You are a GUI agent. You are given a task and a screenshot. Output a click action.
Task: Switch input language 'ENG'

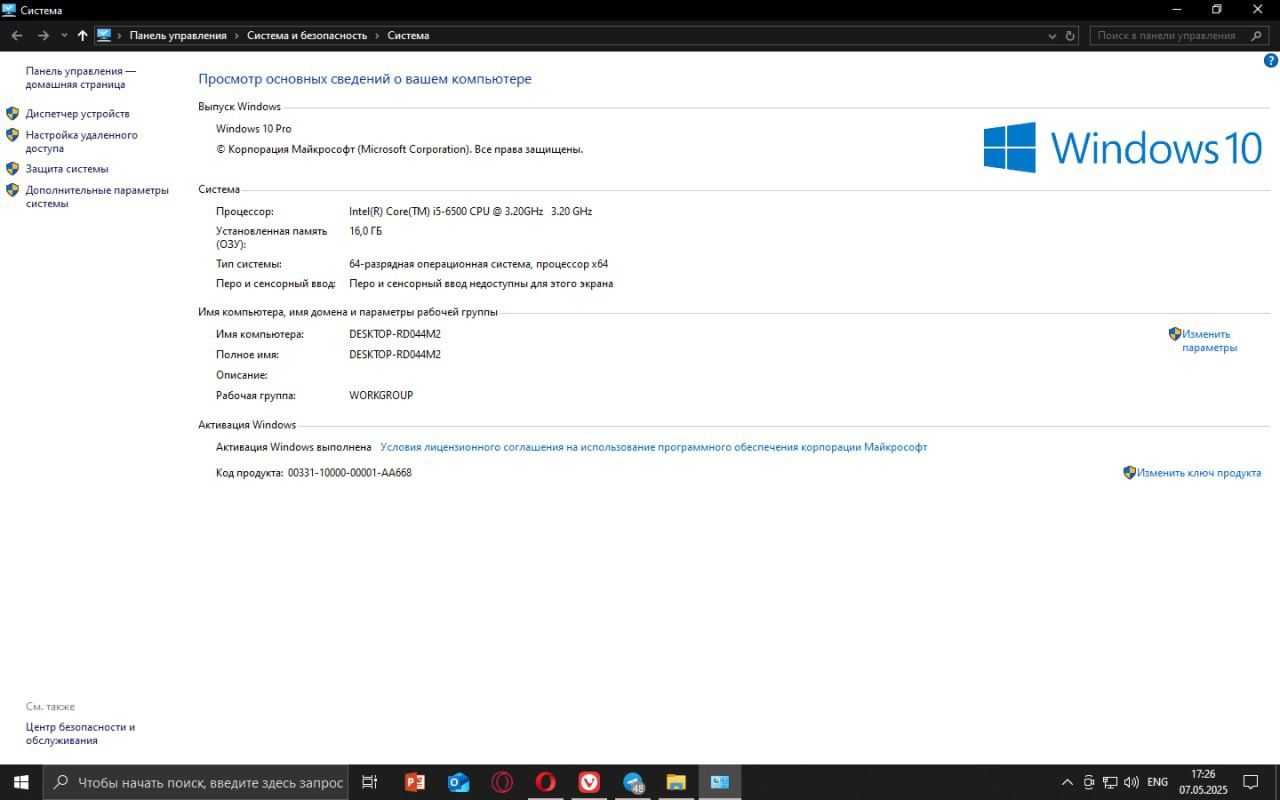pyautogui.click(x=1157, y=782)
